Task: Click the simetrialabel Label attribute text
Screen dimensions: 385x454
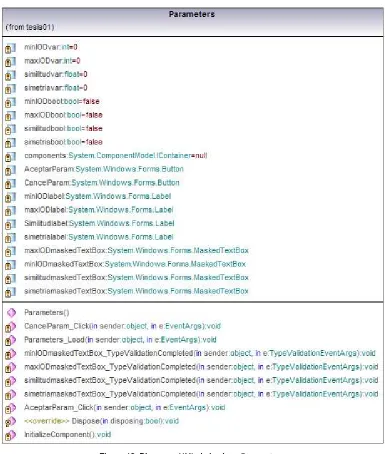Action: [x=99, y=237]
